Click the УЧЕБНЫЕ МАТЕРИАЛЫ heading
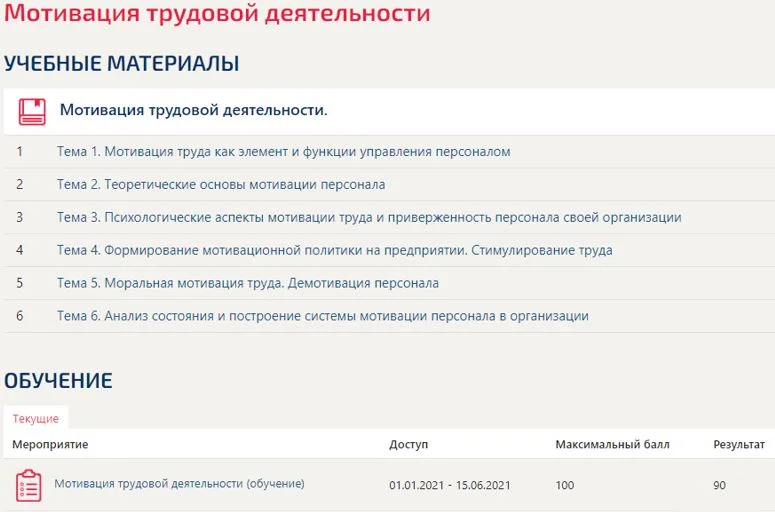Image resolution: width=775 pixels, height=512 pixels. click(122, 64)
